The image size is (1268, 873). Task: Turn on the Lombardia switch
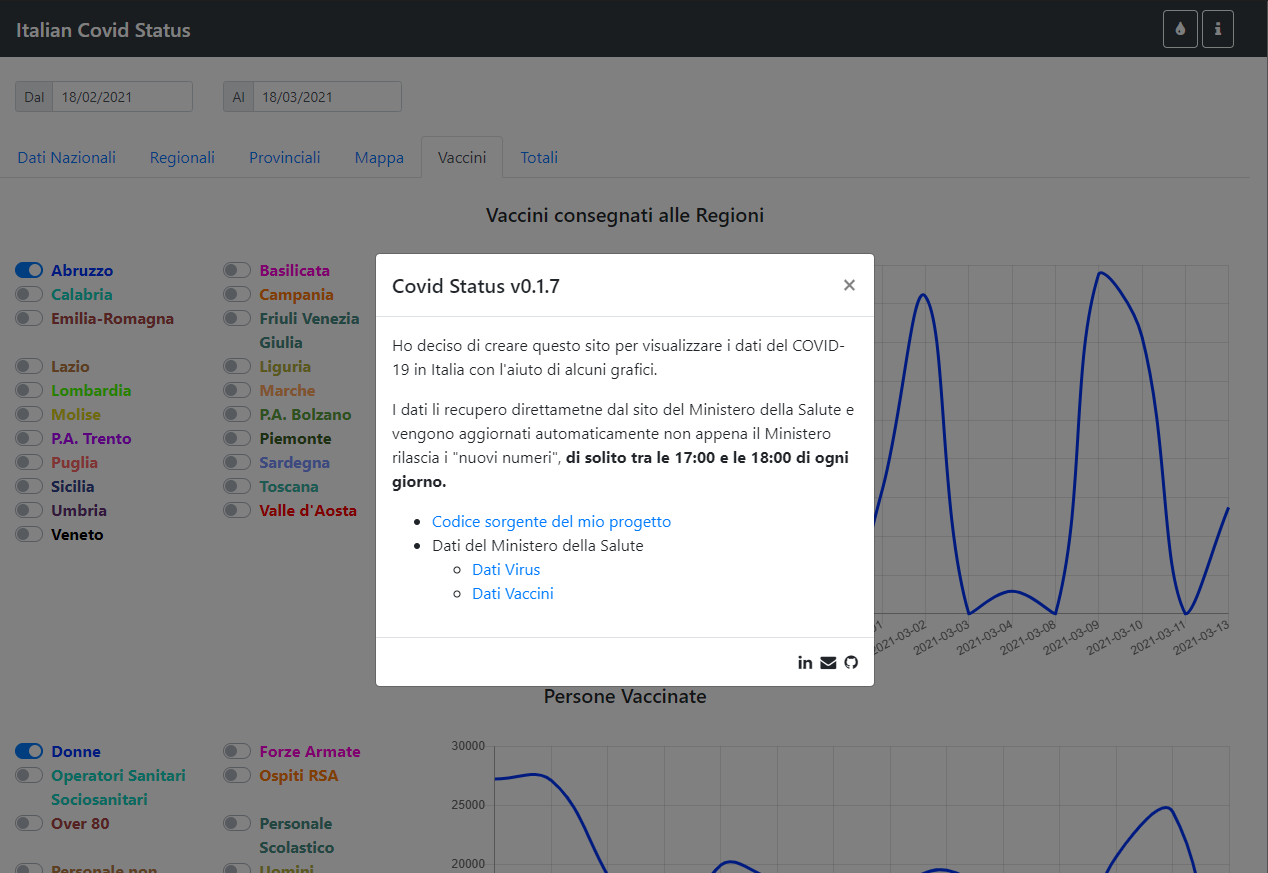click(29, 390)
